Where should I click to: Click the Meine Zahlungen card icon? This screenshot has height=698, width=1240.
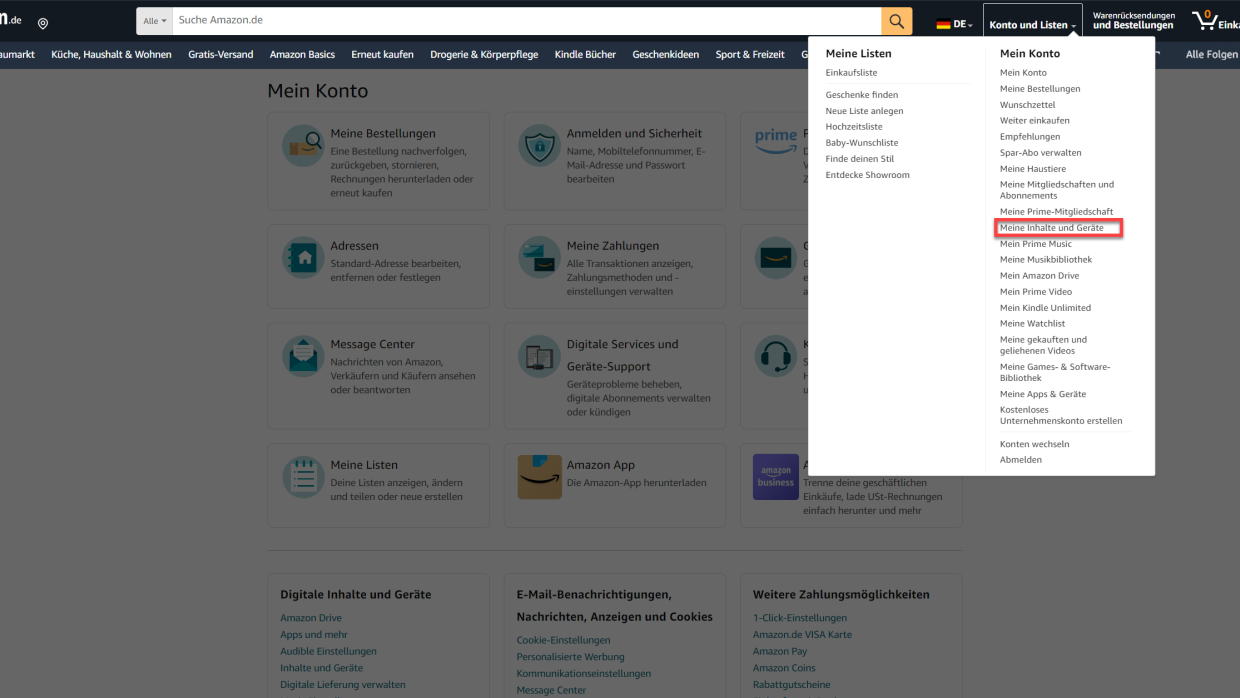click(539, 258)
